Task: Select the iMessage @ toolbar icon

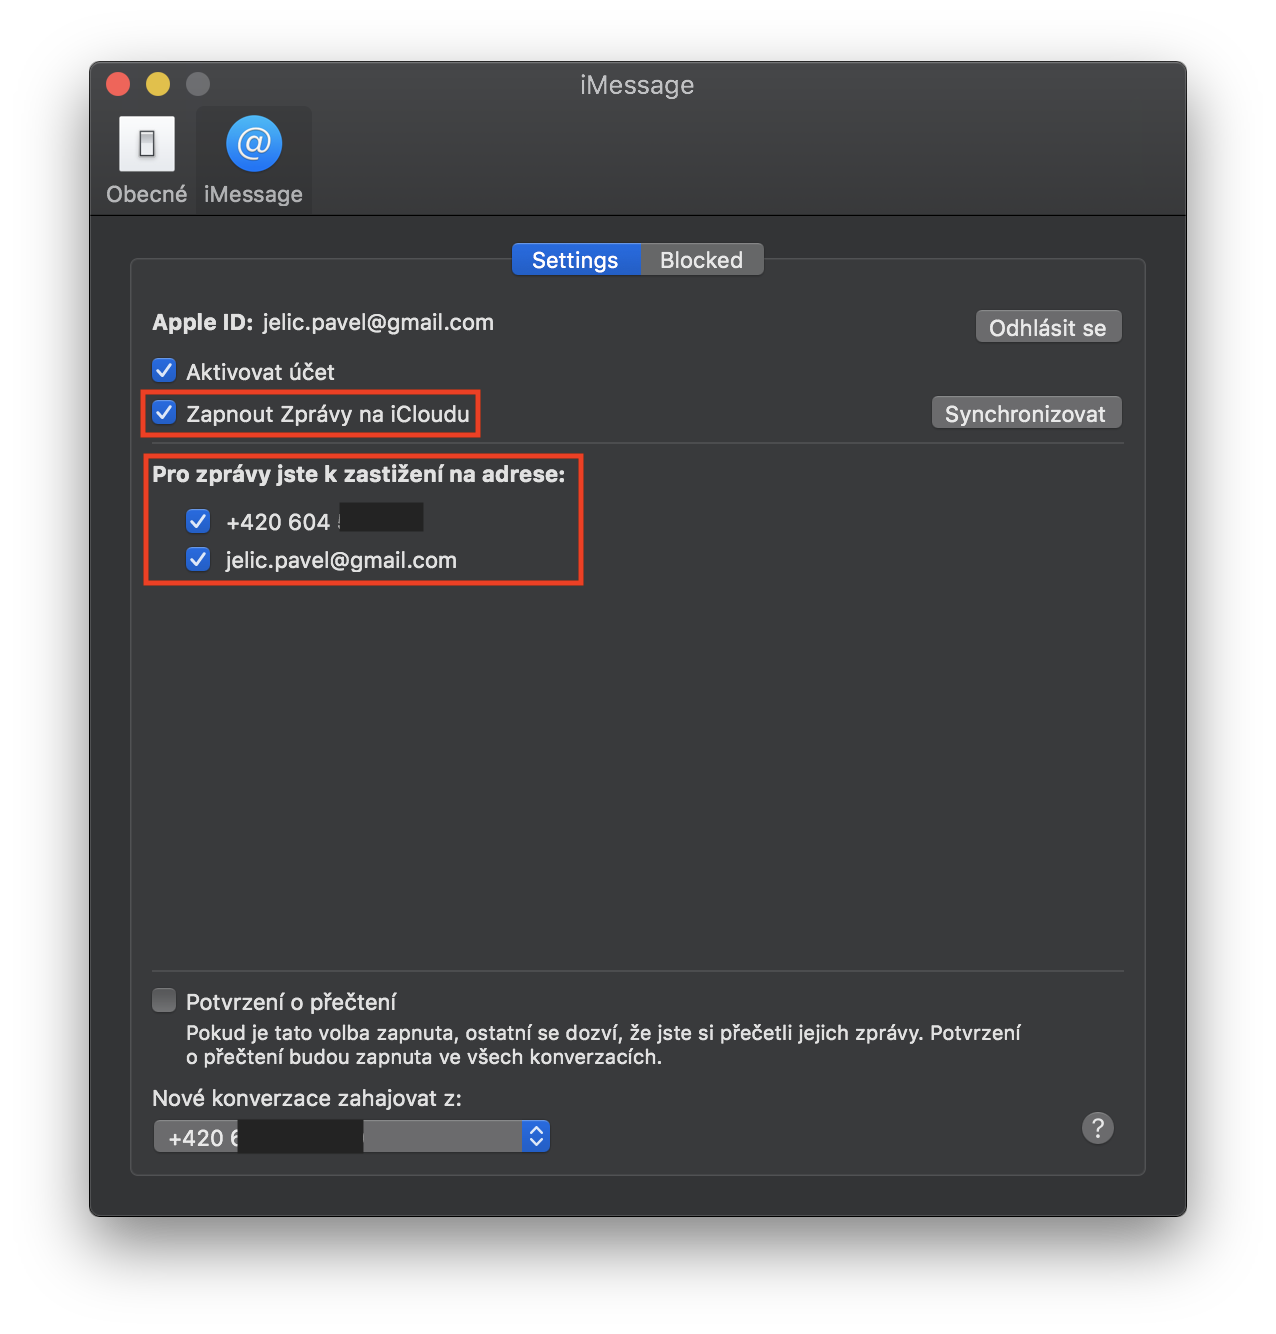Action: click(254, 161)
